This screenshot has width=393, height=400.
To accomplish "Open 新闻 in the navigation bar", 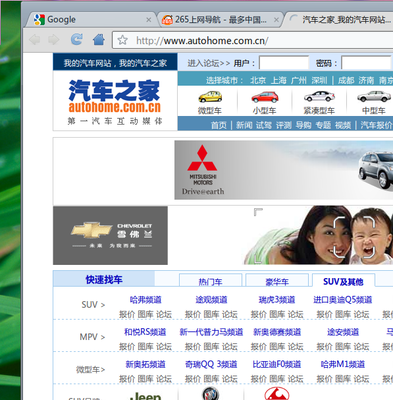I will click(x=244, y=125).
